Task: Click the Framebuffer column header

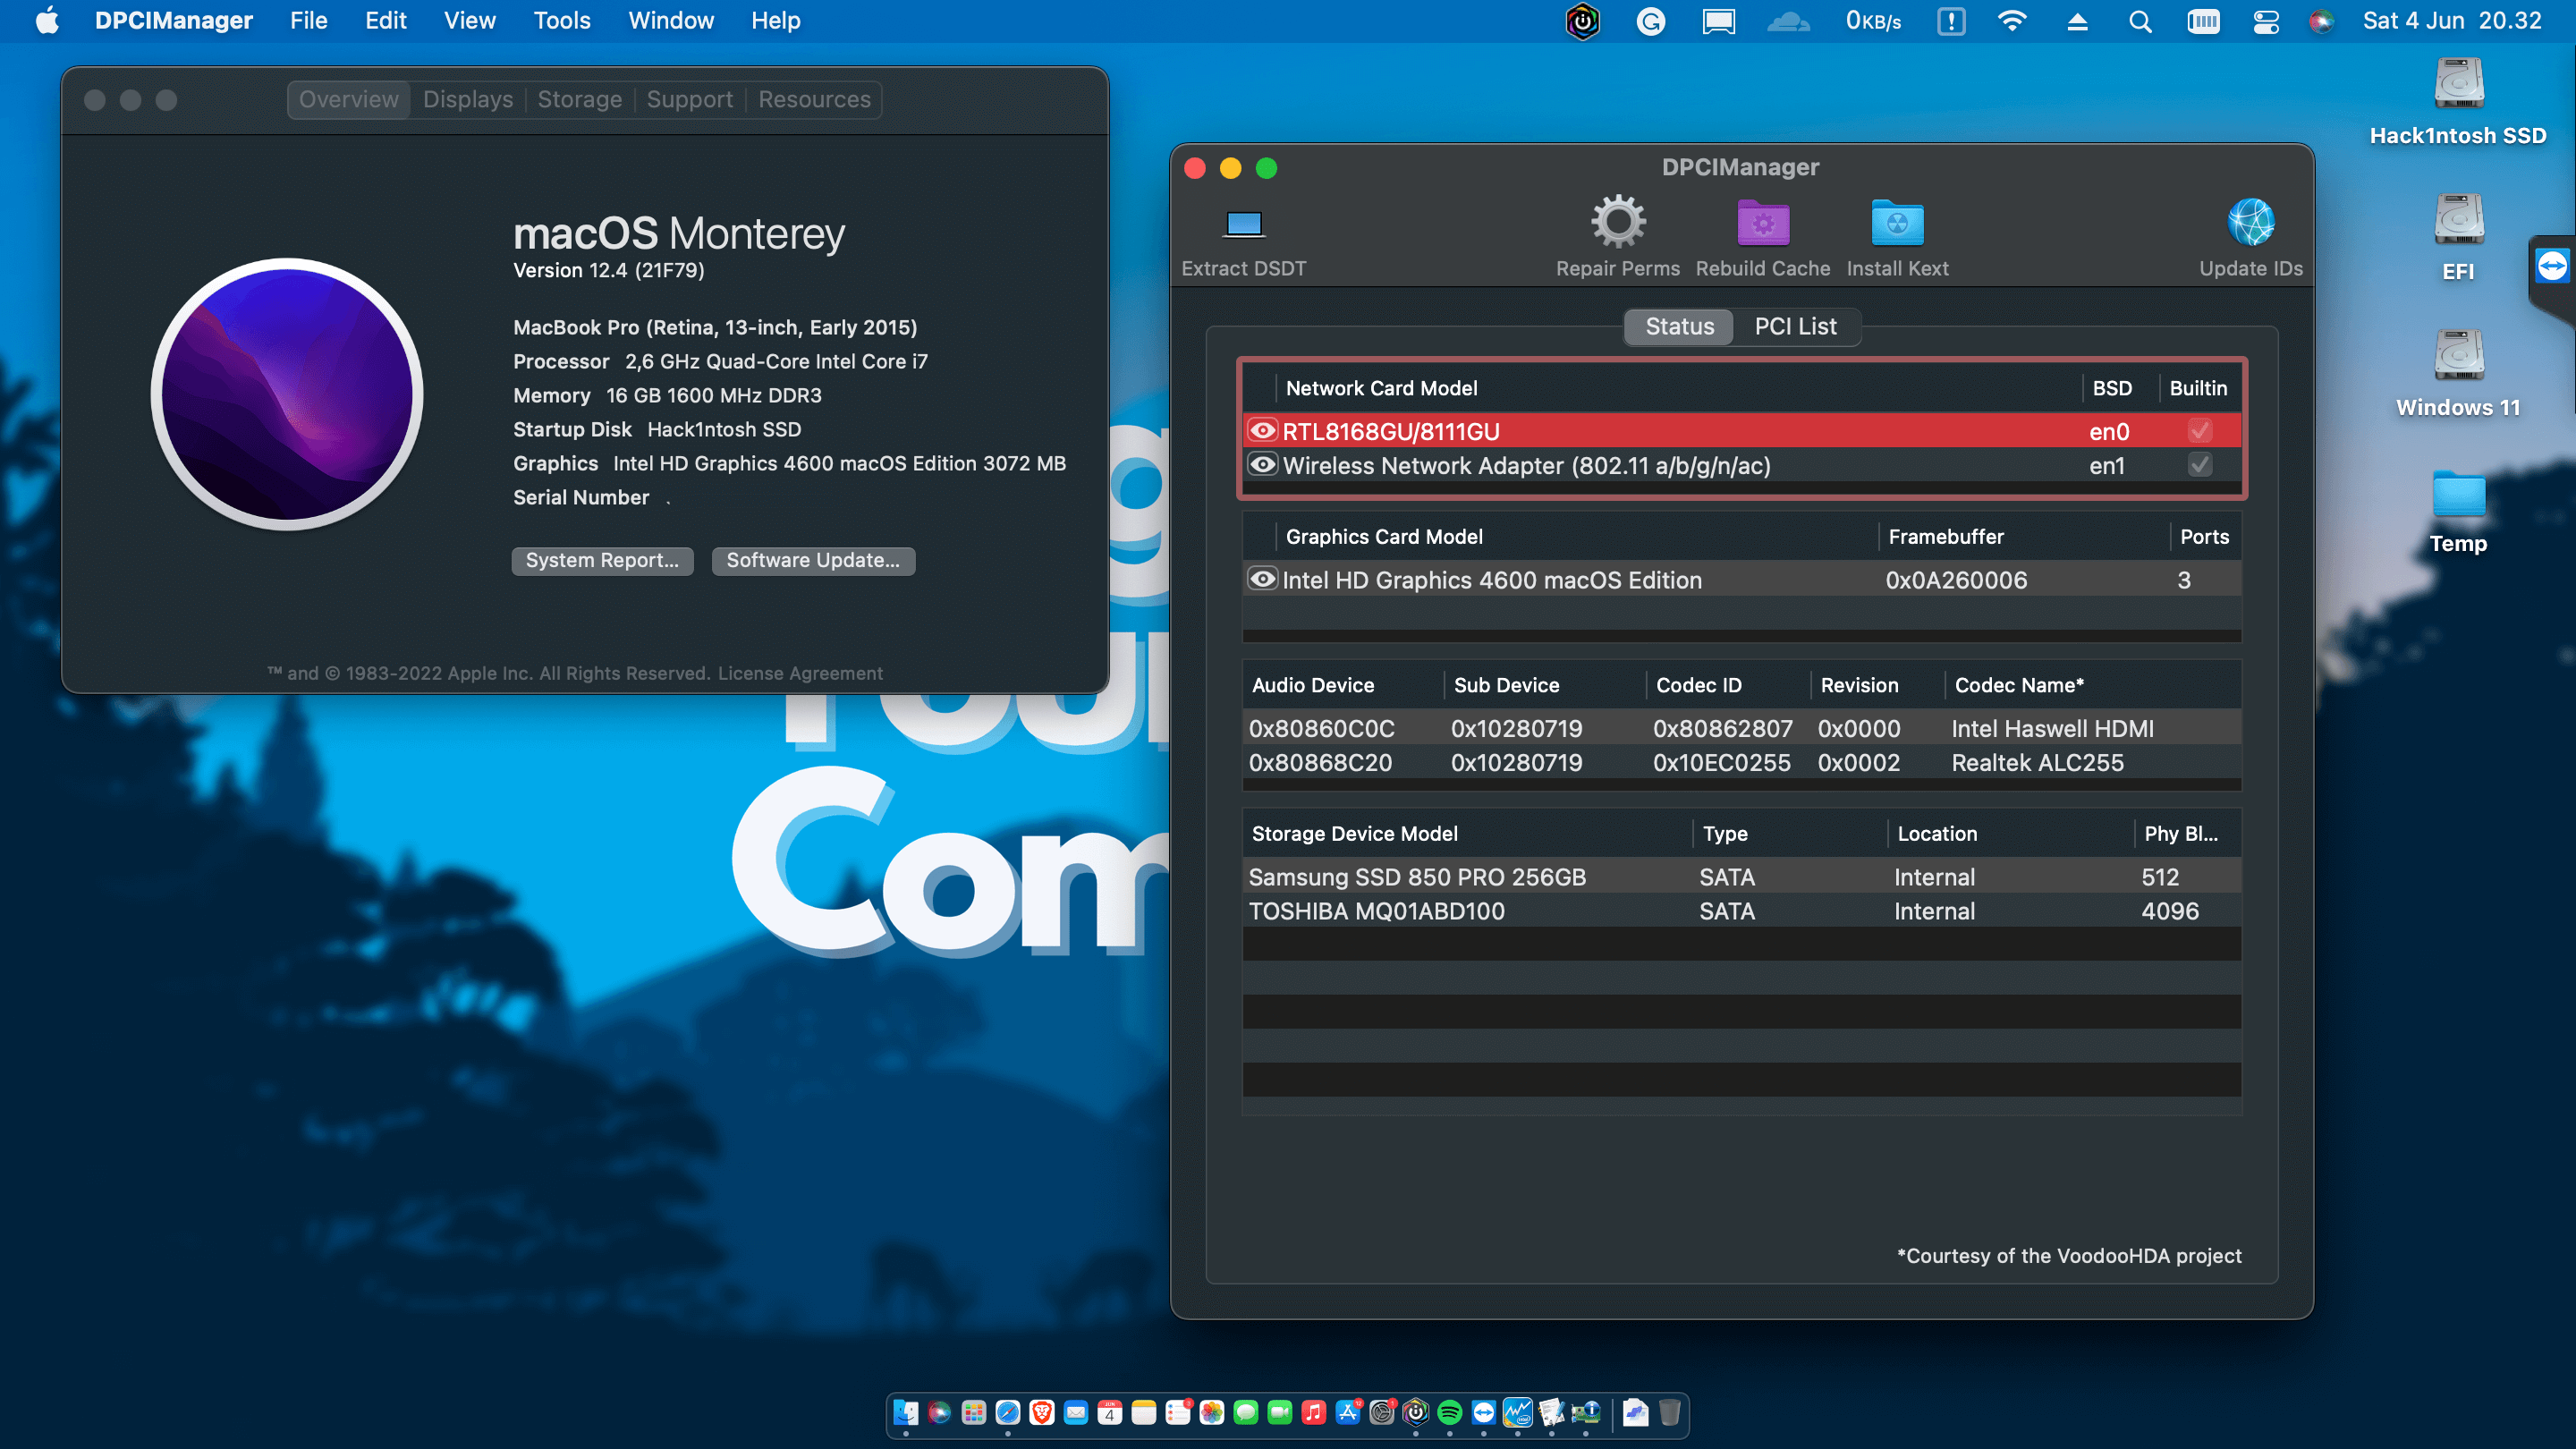Action: [x=2023, y=536]
